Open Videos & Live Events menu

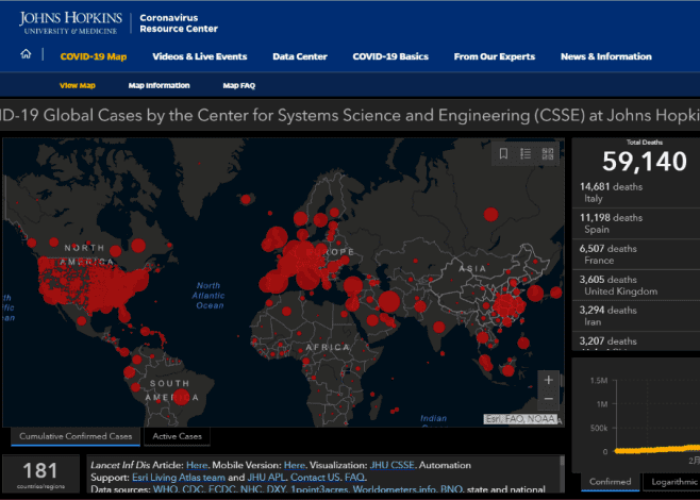(200, 57)
